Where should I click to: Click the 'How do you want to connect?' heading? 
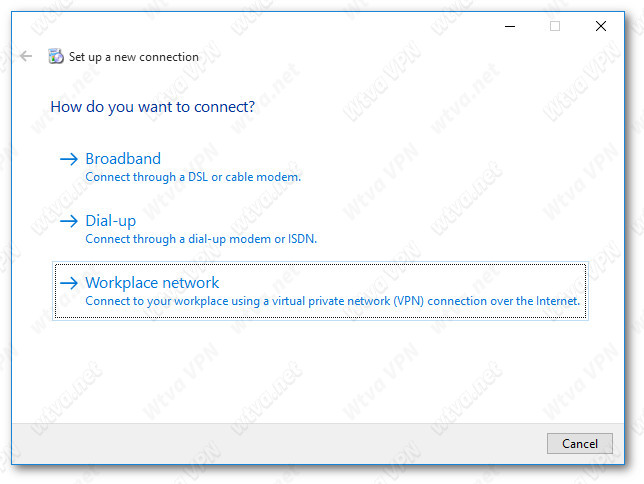point(152,107)
